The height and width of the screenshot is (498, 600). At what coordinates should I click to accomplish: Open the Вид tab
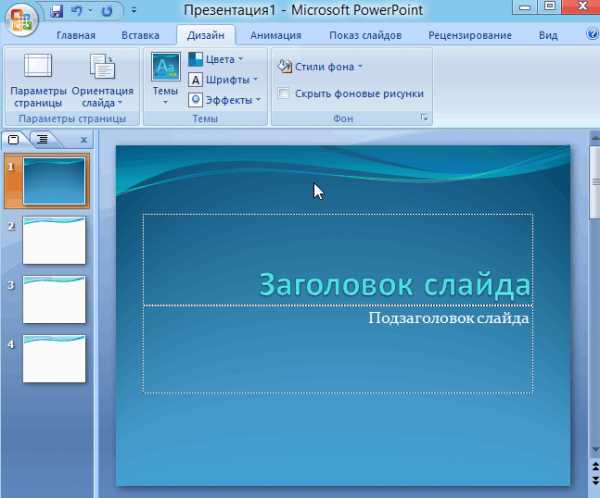tap(548, 35)
